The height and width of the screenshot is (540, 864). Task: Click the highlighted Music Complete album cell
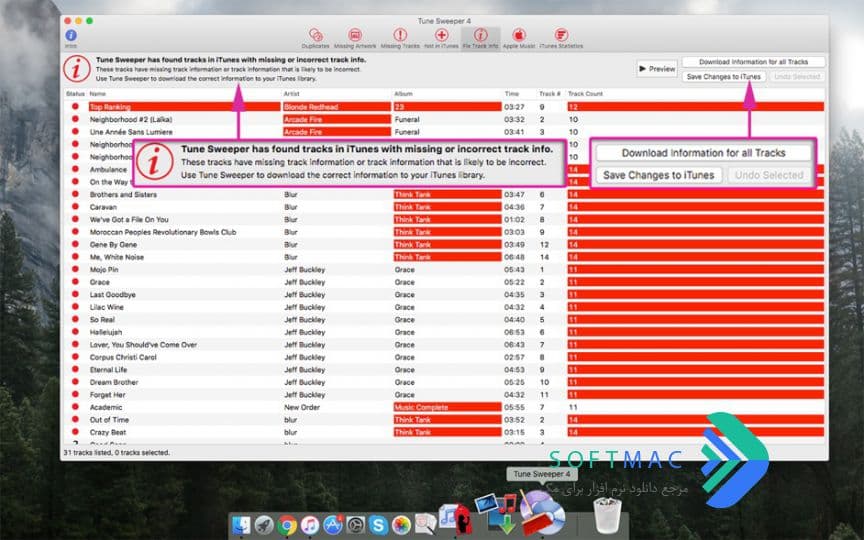point(447,407)
